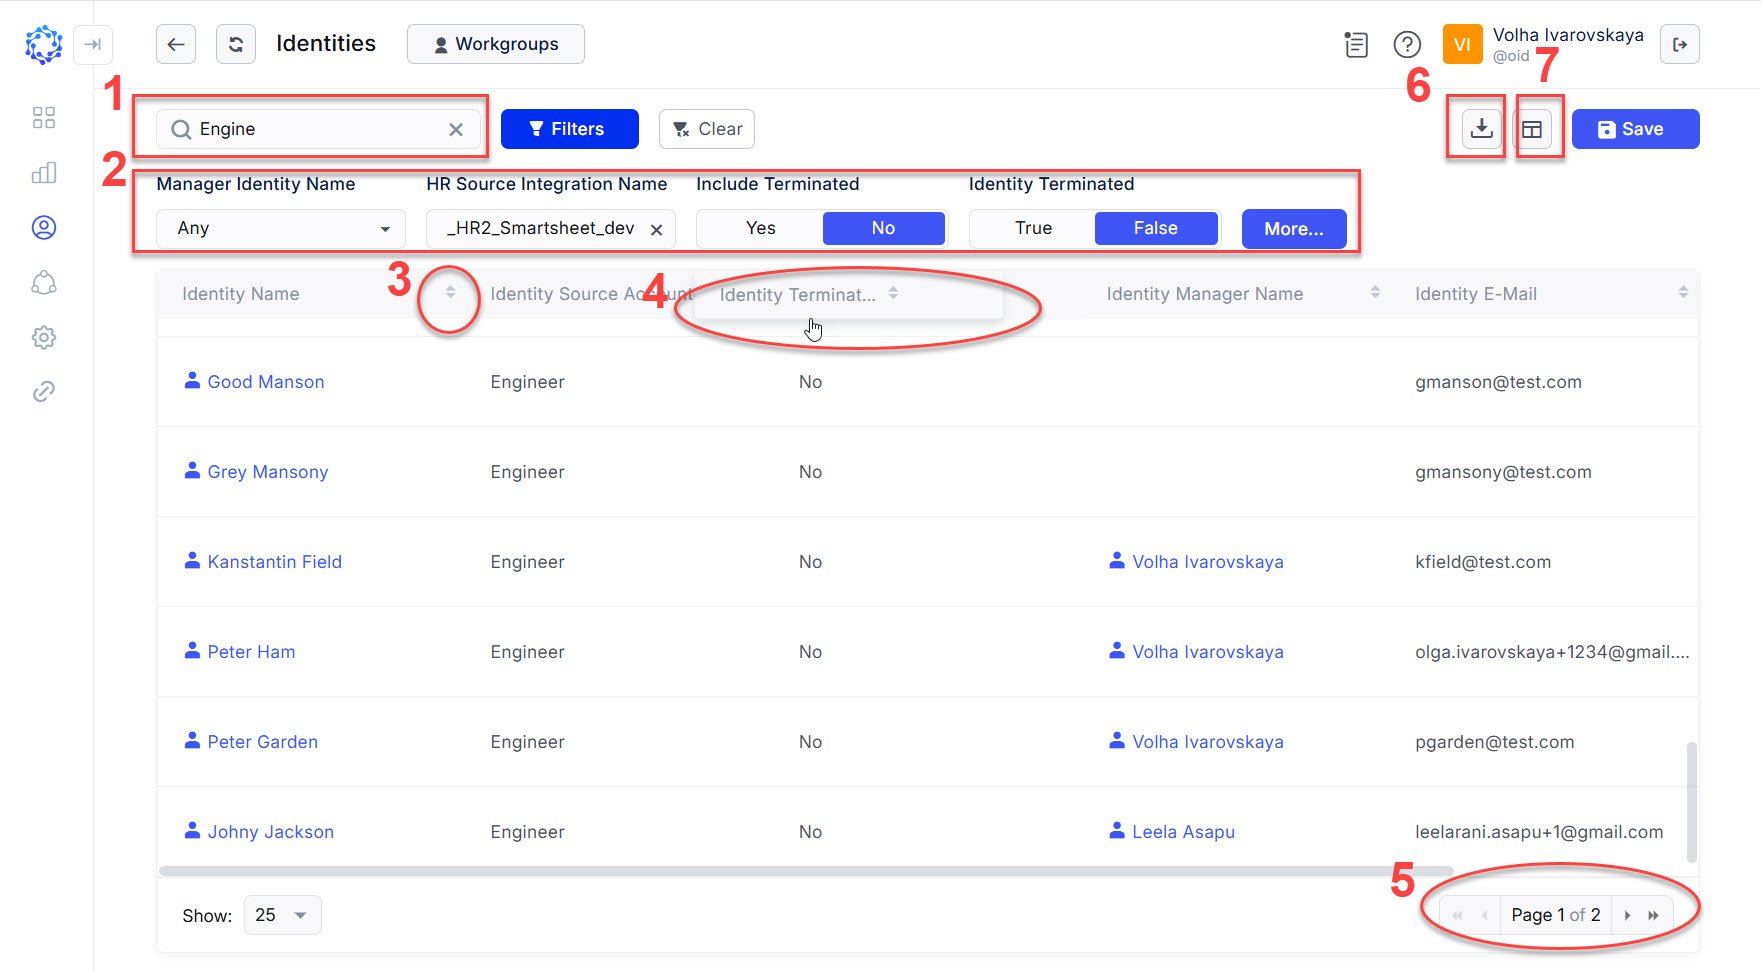Screen dimensions: 1761x972
Task: Go to next page in pagination
Action: [1627, 915]
